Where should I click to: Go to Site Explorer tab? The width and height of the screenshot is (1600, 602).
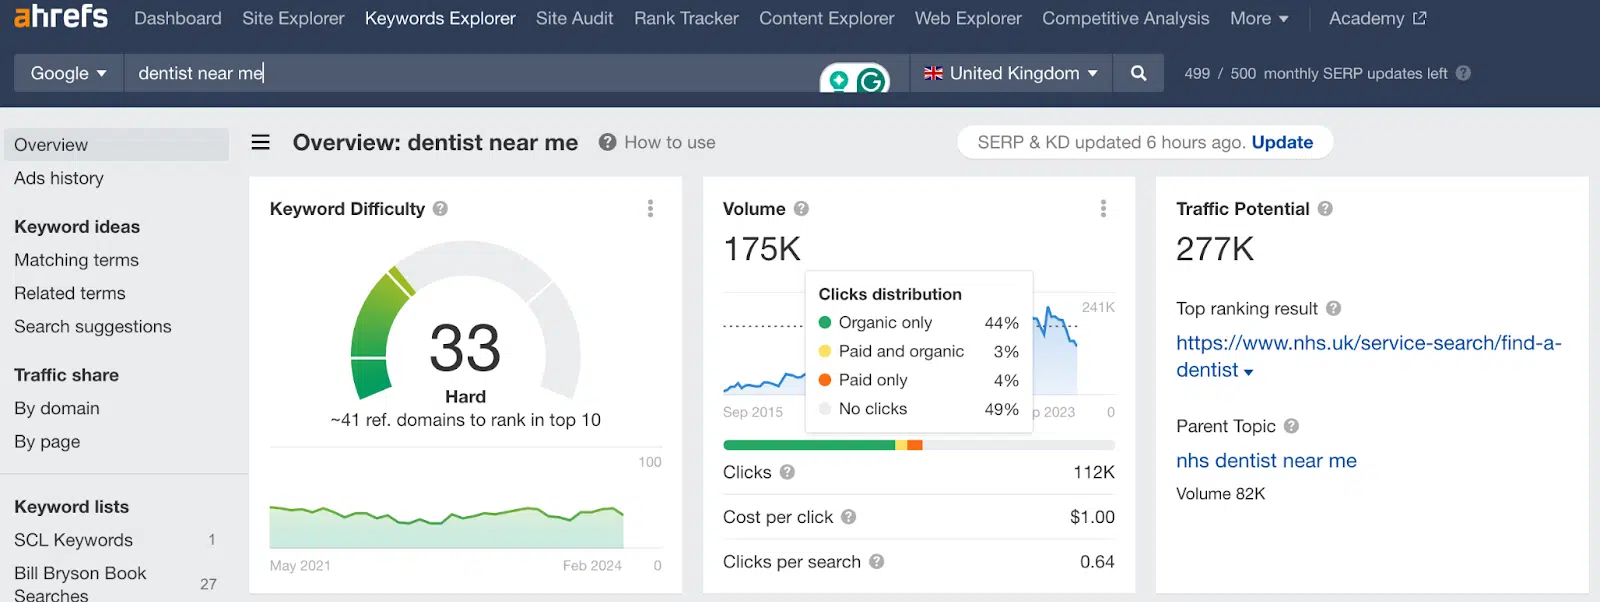(x=293, y=18)
